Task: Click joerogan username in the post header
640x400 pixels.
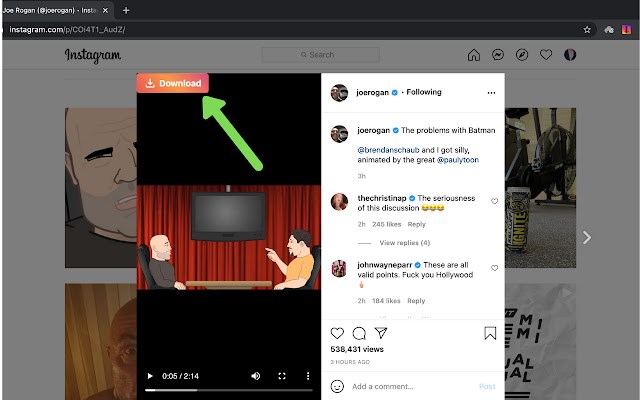Action: coord(372,92)
